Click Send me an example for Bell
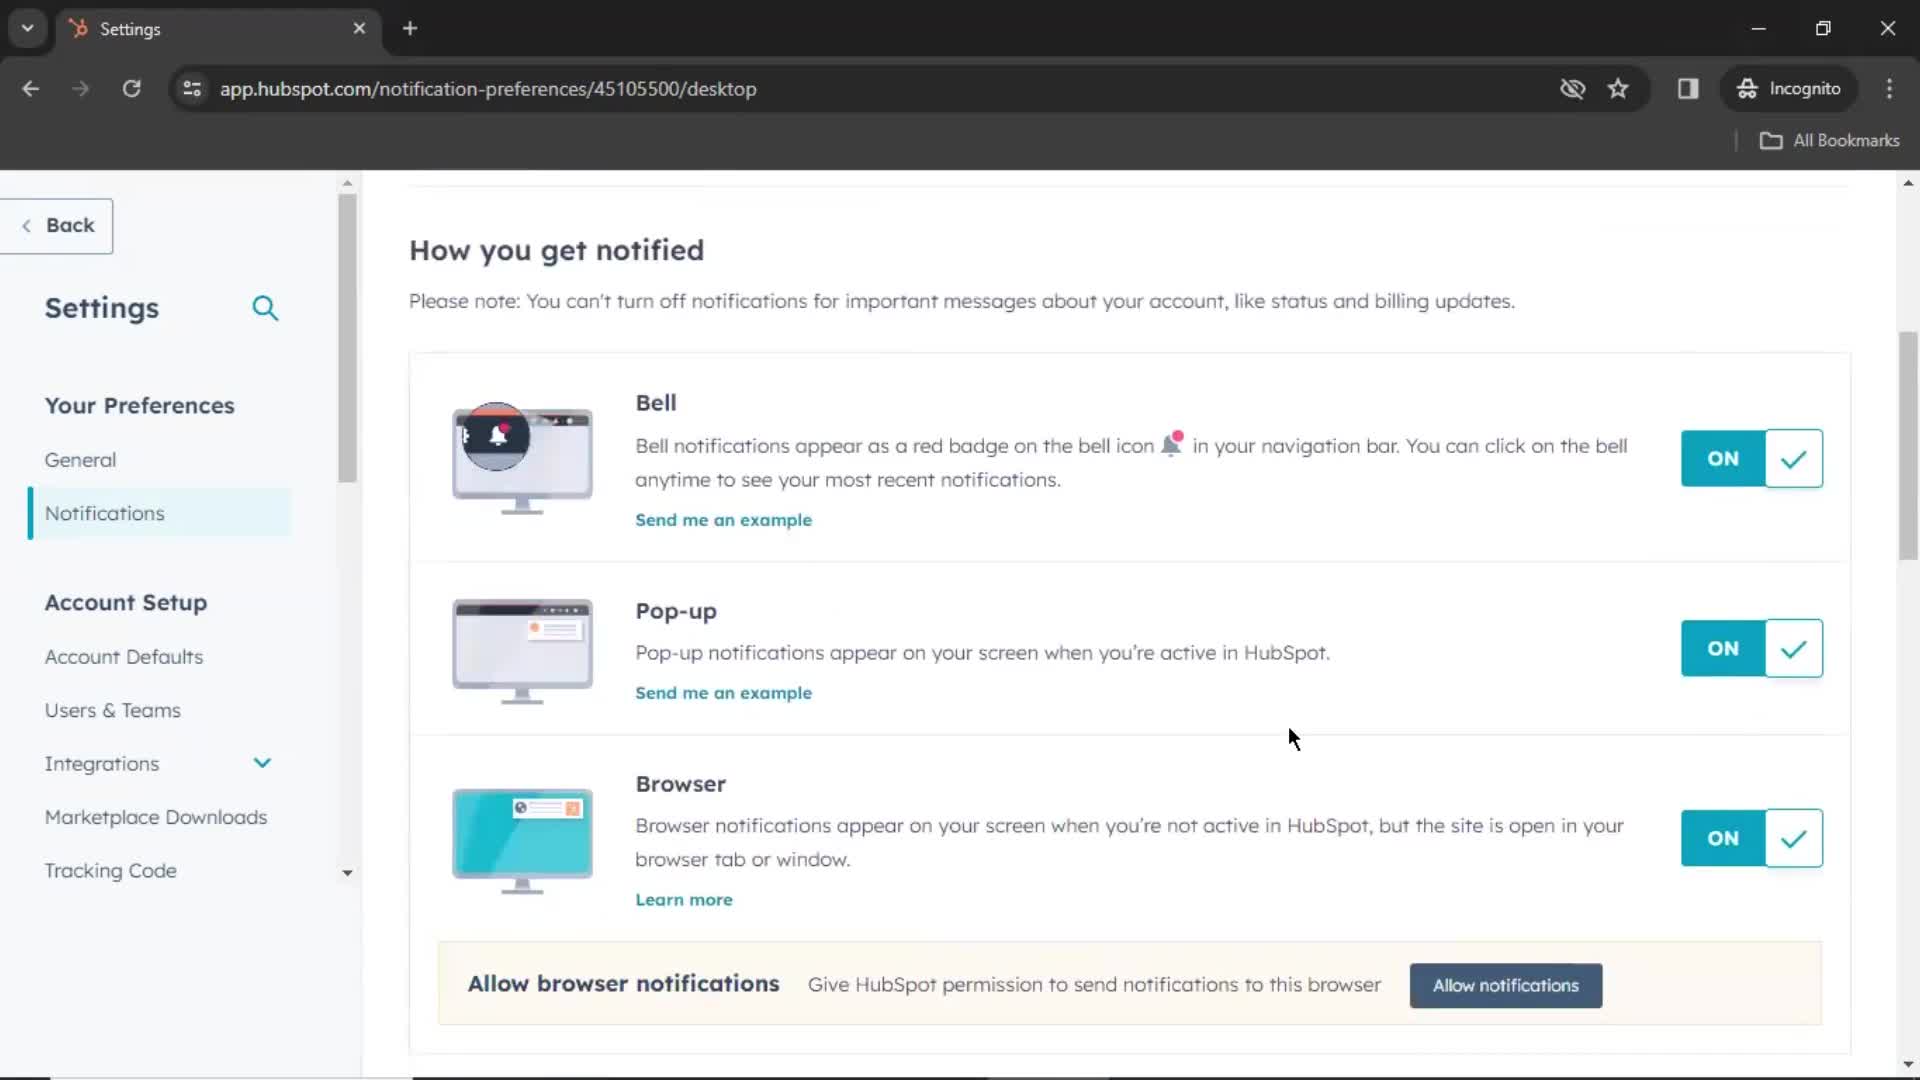Image resolution: width=1920 pixels, height=1080 pixels. [723, 520]
